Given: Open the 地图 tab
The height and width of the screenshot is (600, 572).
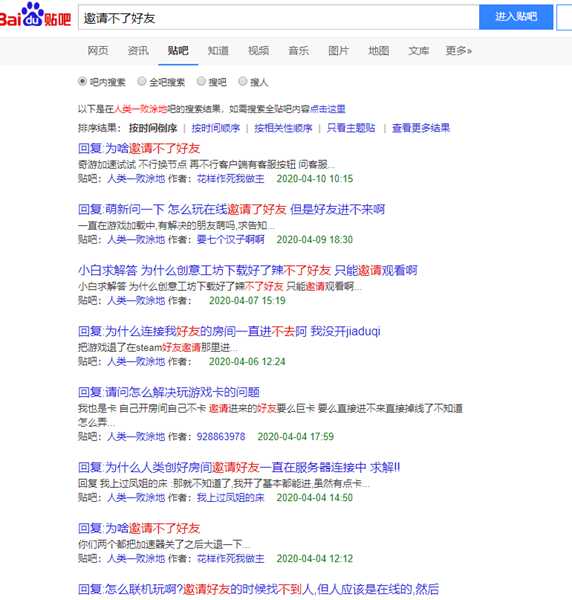Looking at the screenshot, I should [378, 51].
